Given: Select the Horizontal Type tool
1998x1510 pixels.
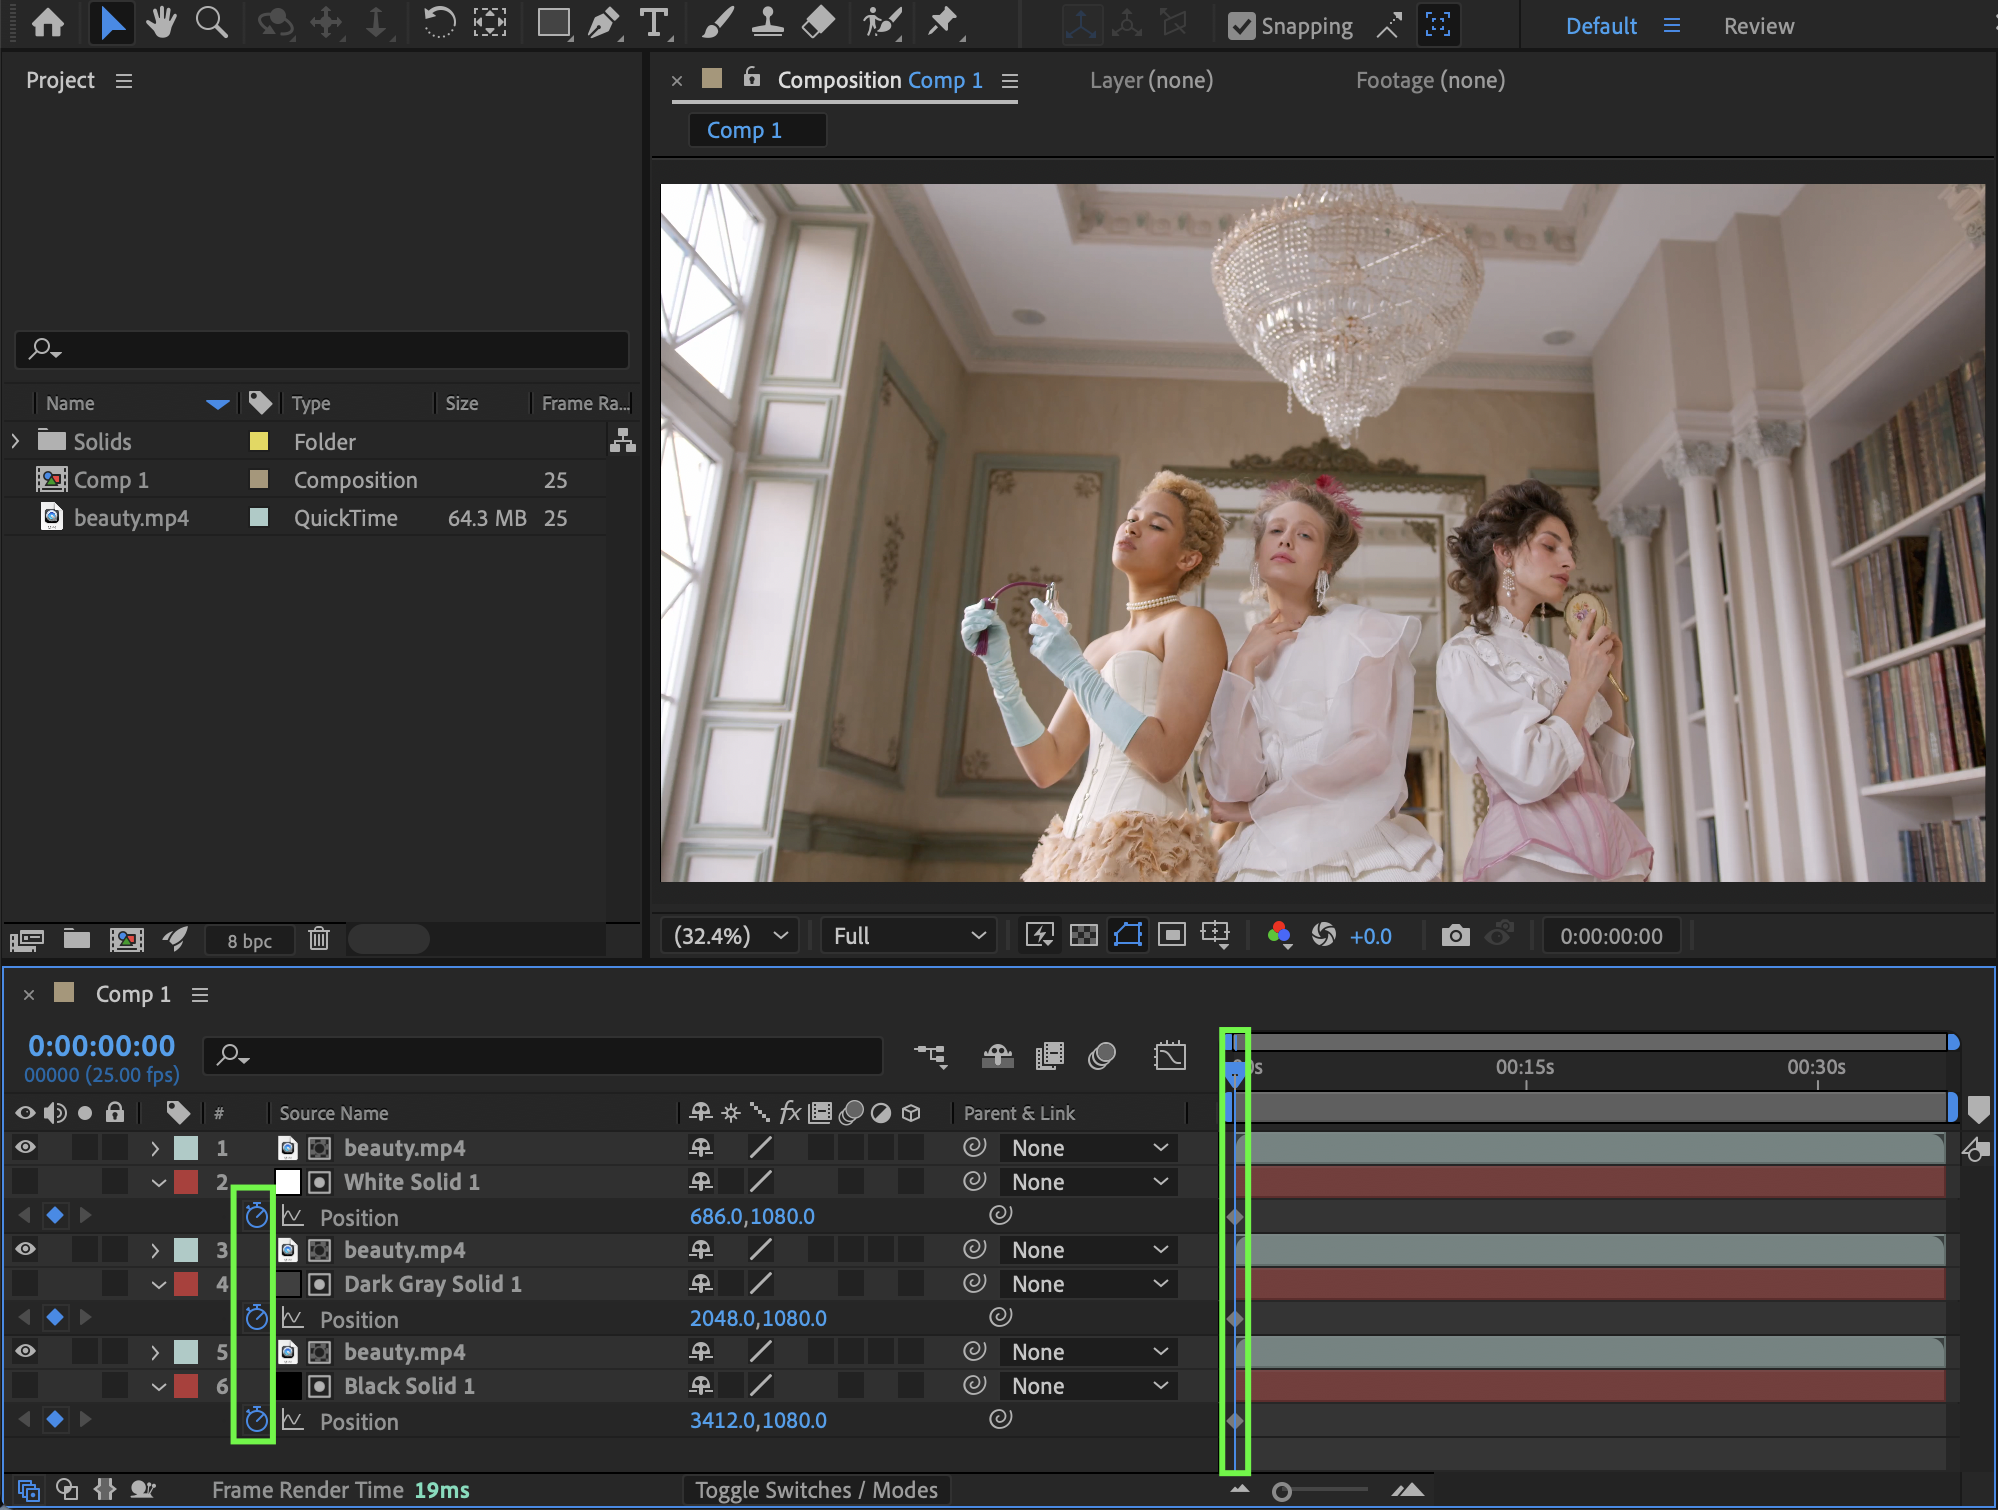Looking at the screenshot, I should click(x=653, y=23).
